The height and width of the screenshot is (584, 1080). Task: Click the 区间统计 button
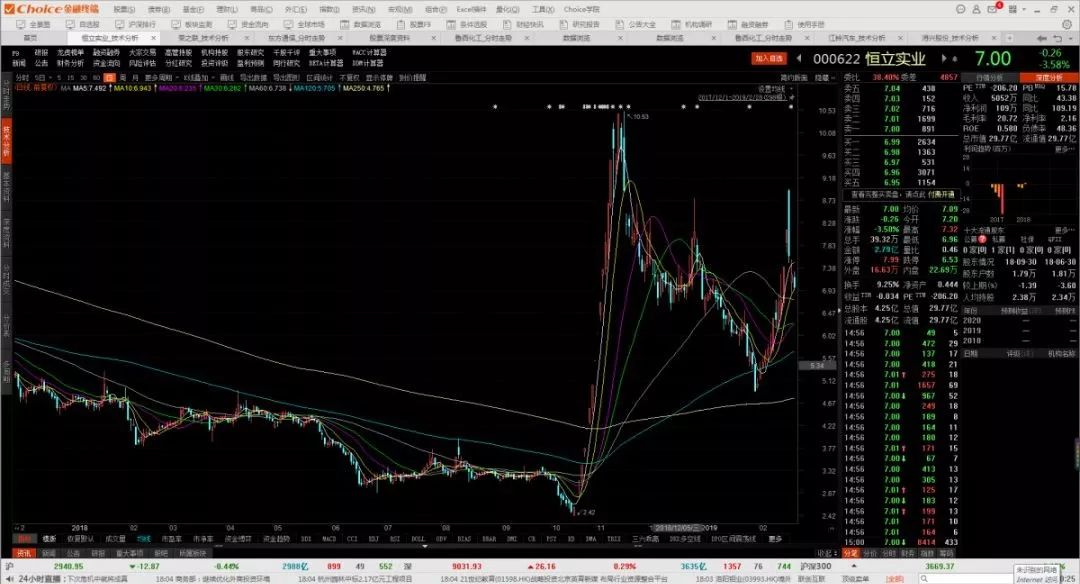[x=319, y=78]
